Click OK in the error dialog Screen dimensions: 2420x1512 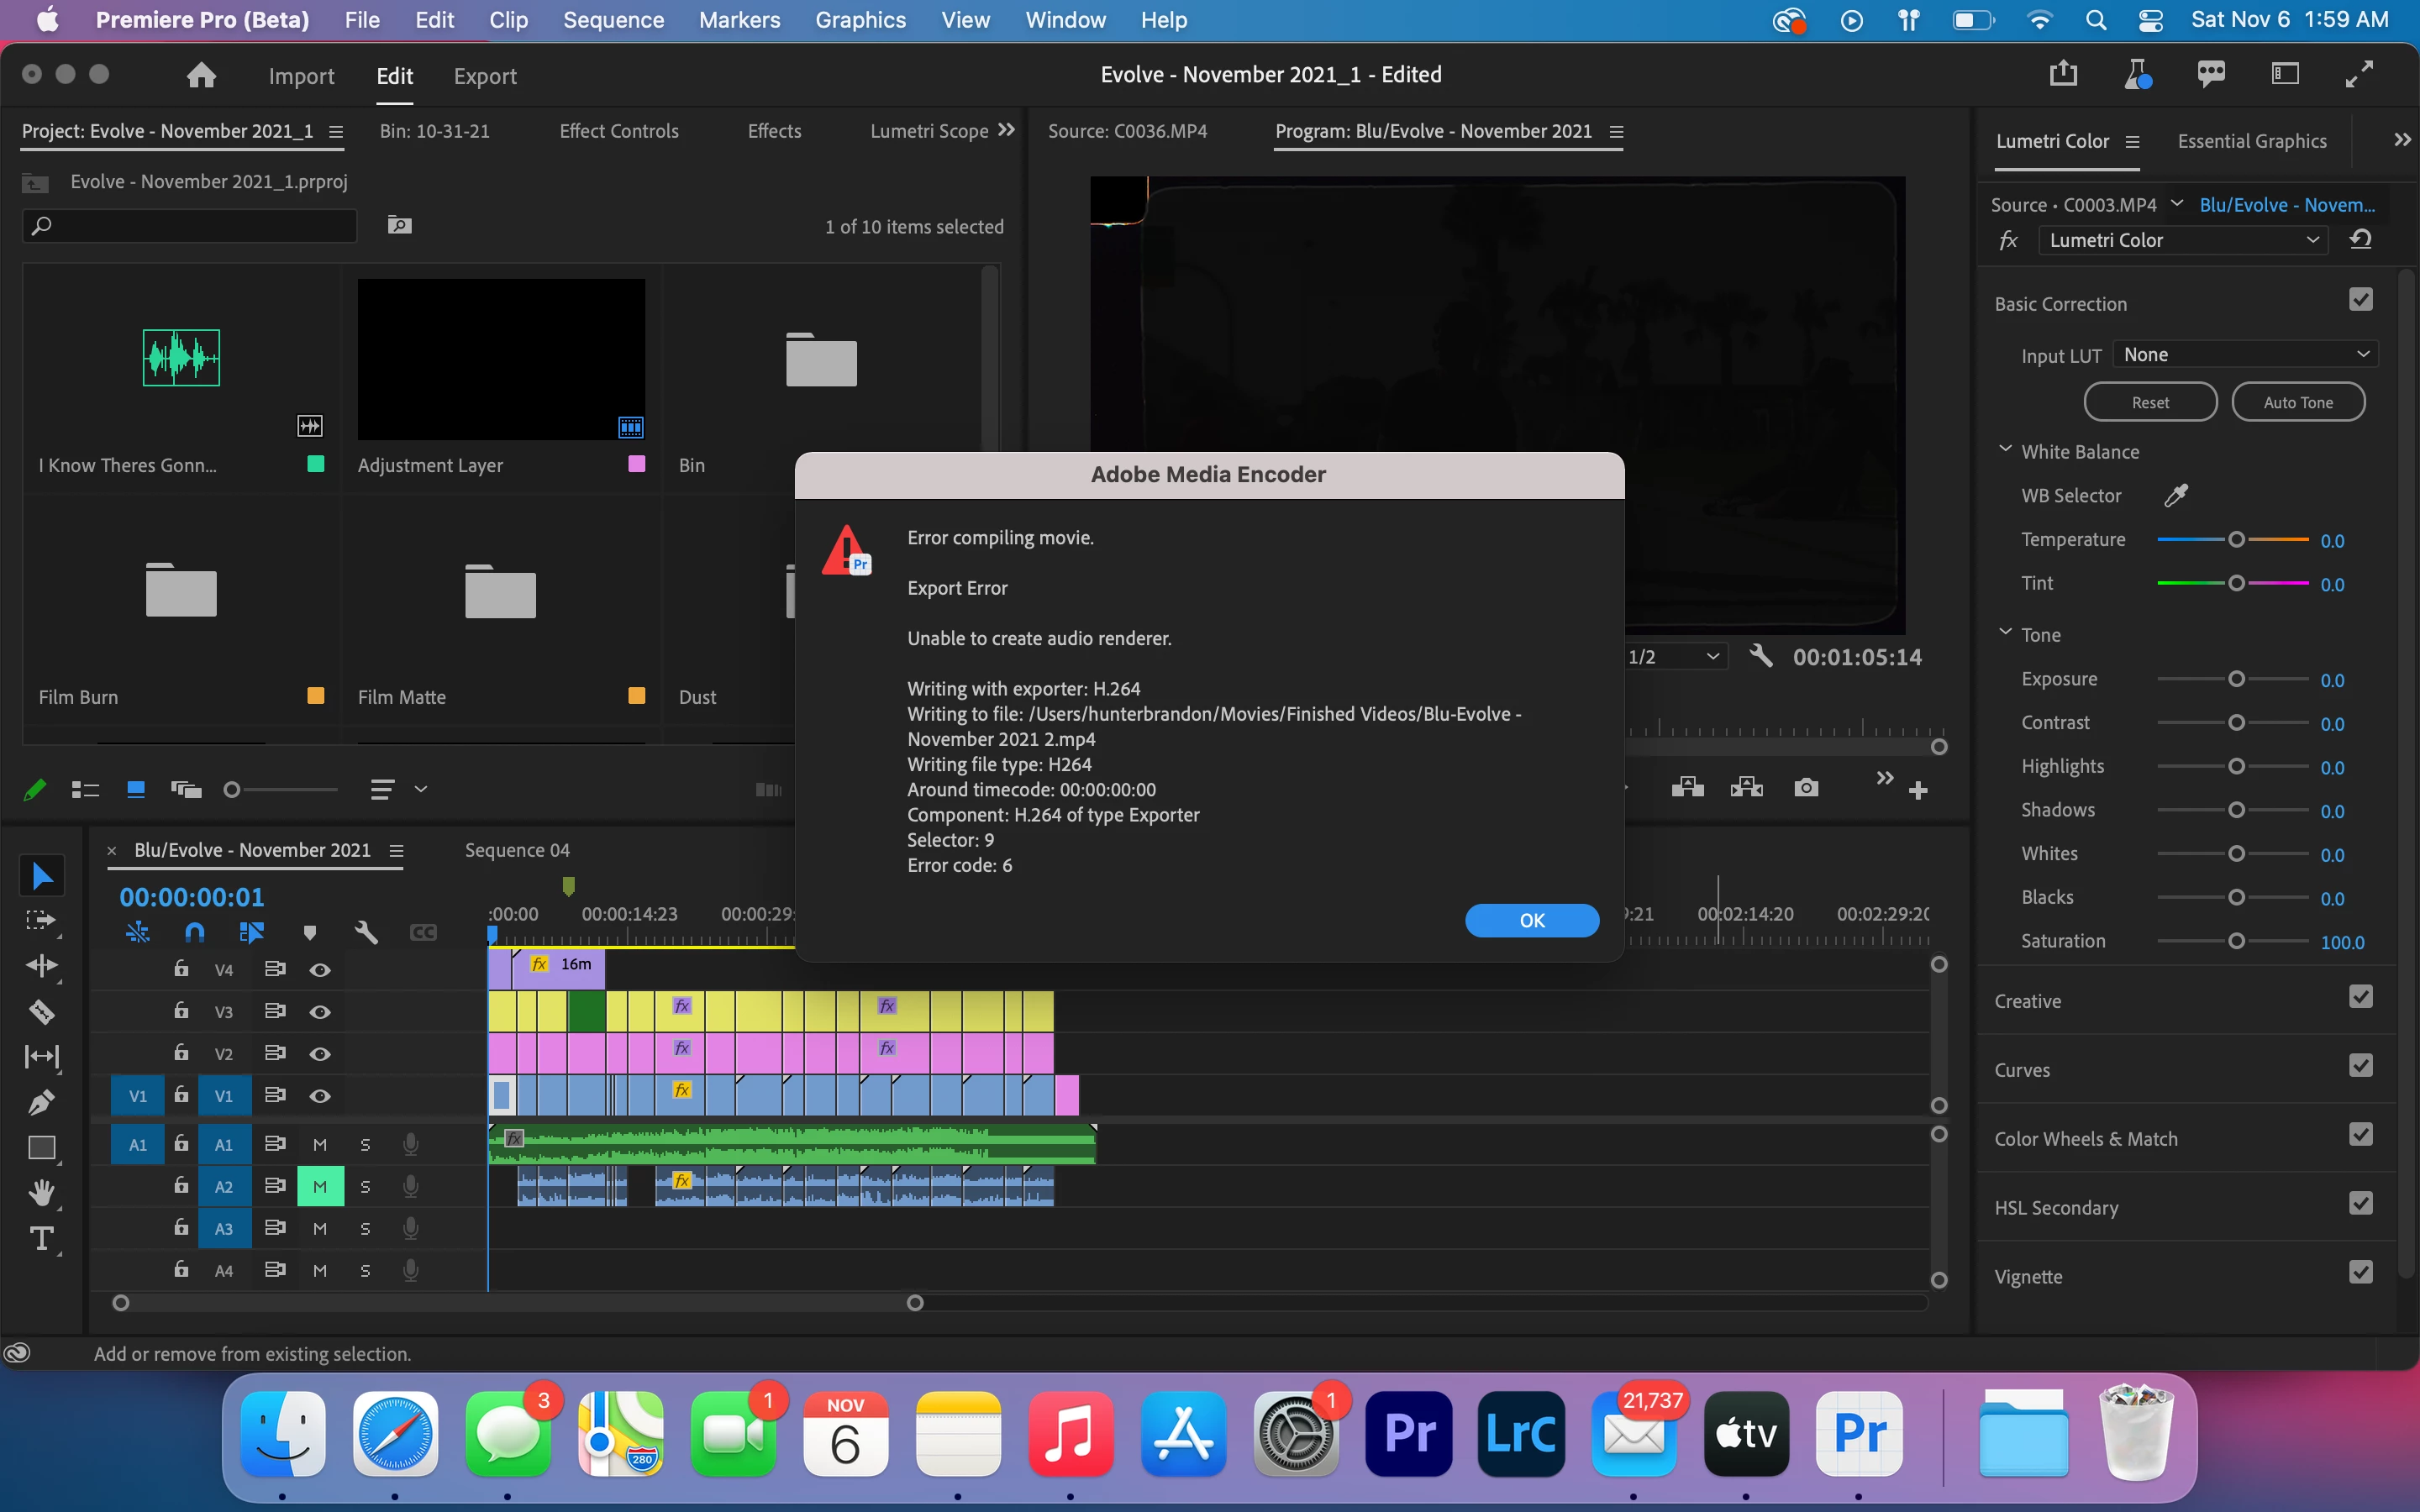point(1531,920)
